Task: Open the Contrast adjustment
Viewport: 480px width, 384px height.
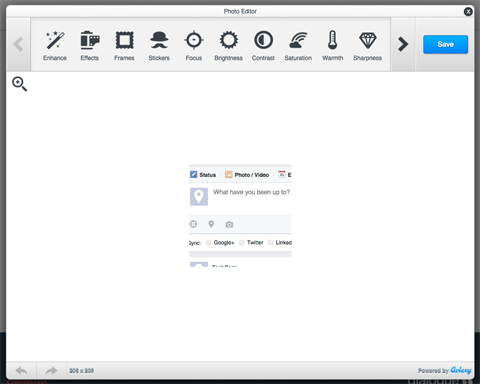Action: tap(263, 45)
